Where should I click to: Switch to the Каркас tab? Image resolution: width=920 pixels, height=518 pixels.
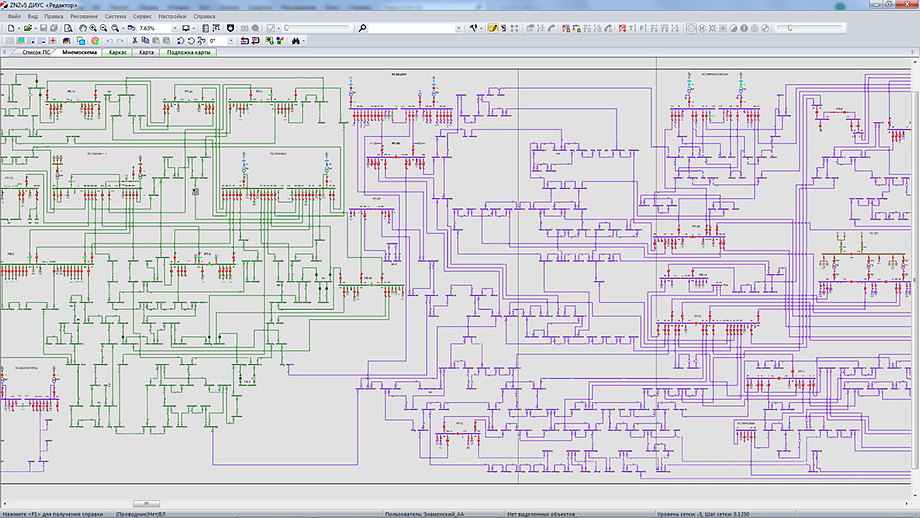pos(118,52)
